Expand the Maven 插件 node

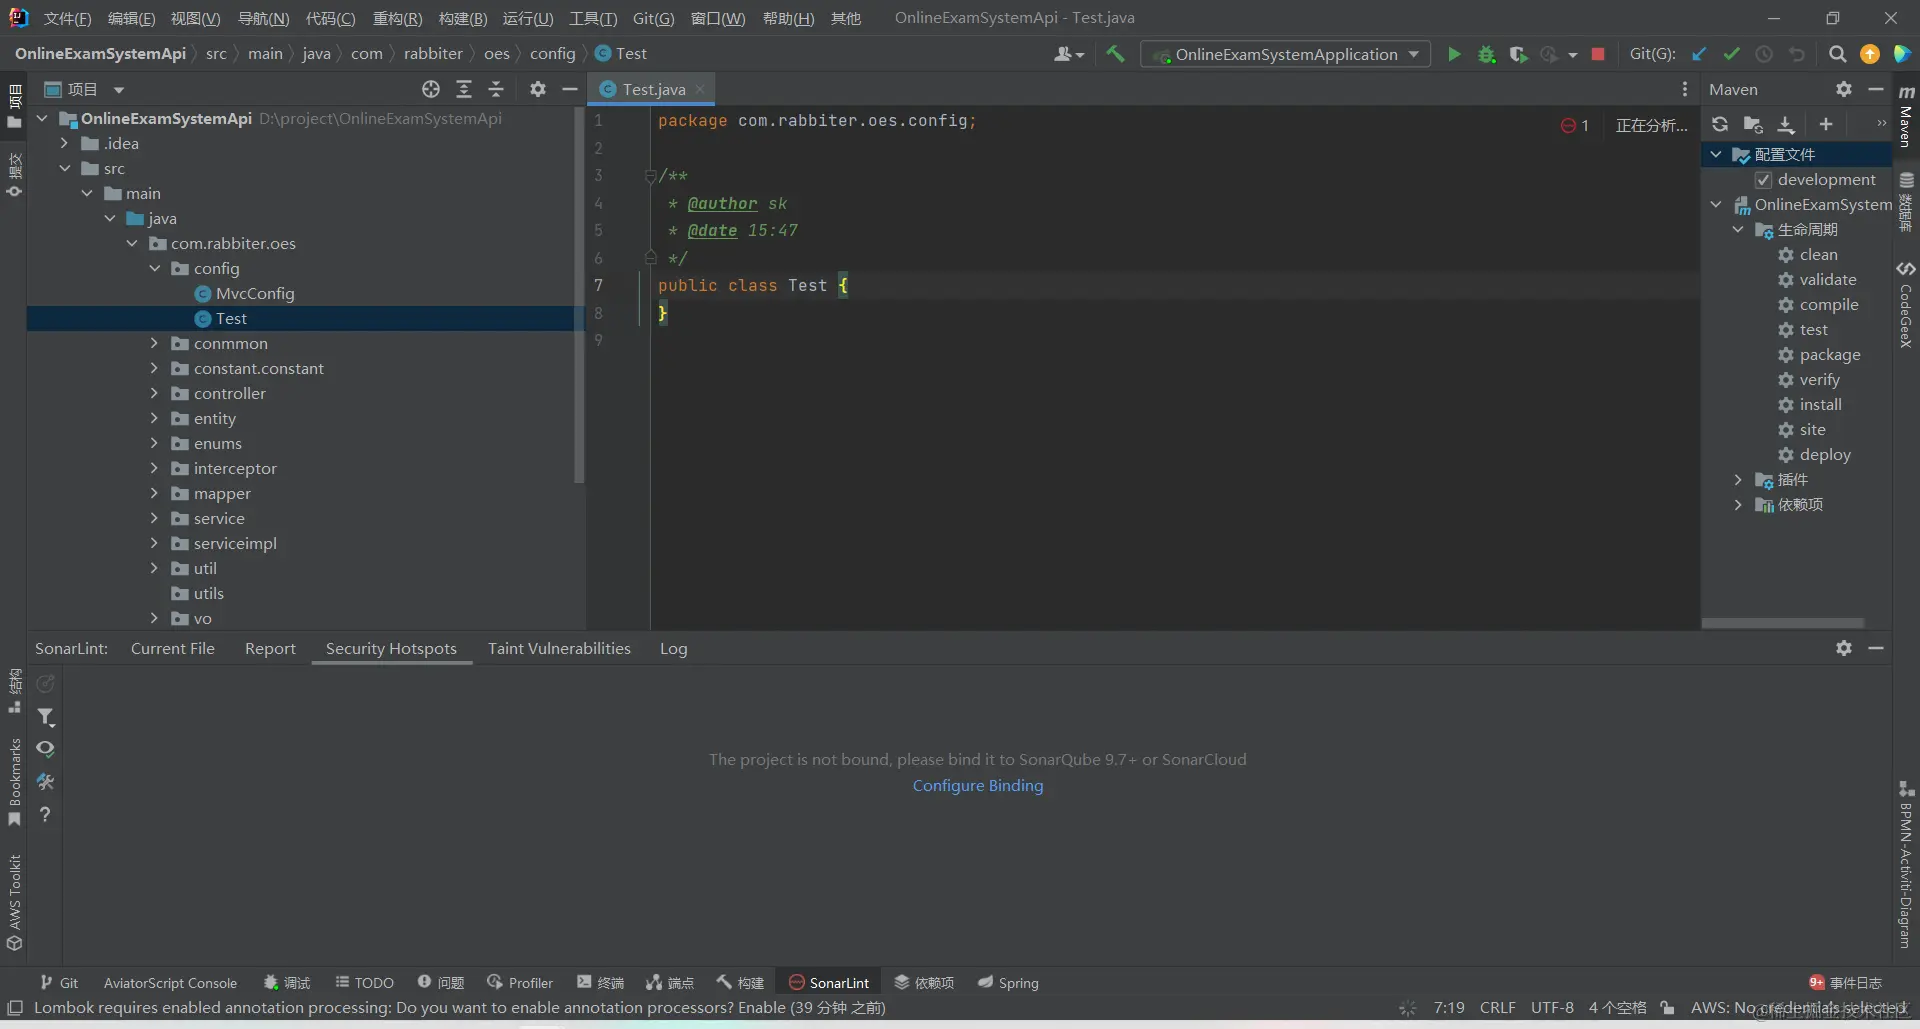coord(1738,480)
